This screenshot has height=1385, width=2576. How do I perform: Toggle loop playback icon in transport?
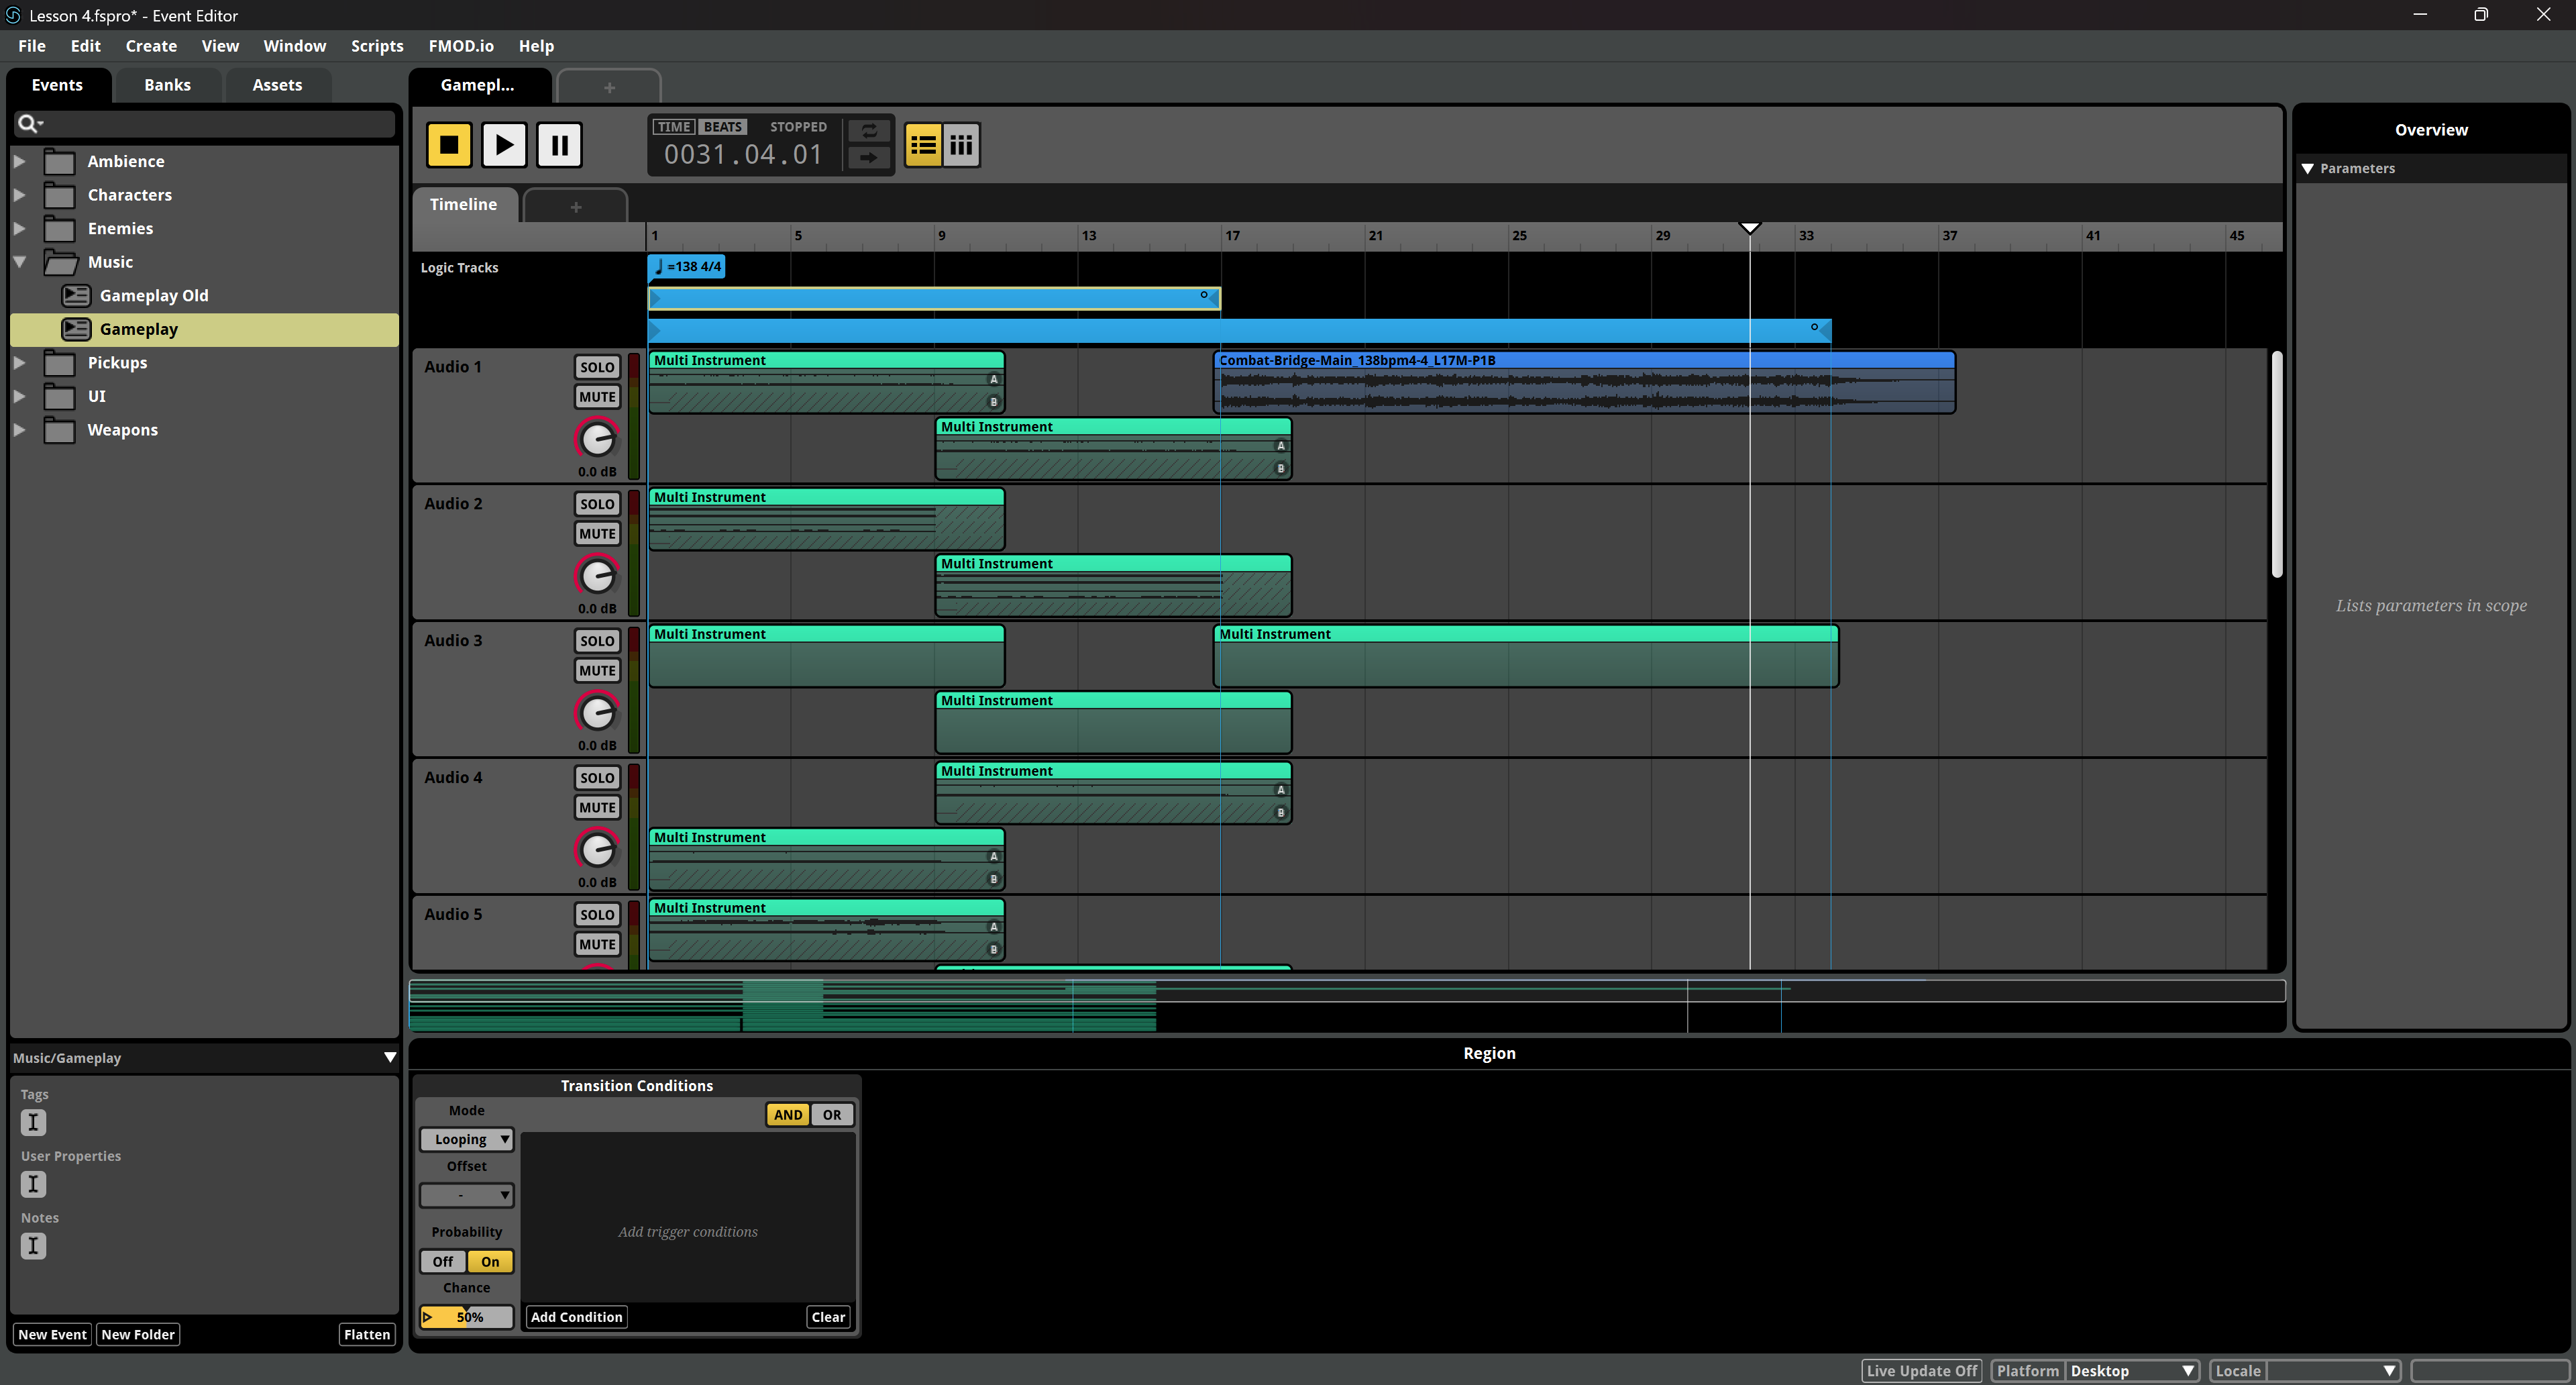pyautogui.click(x=869, y=131)
